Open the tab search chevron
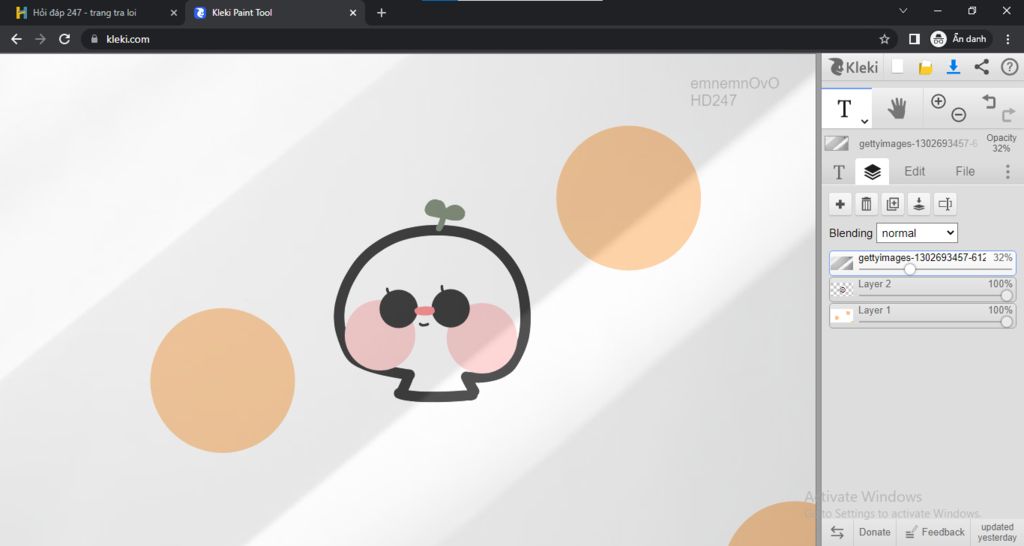 (903, 11)
